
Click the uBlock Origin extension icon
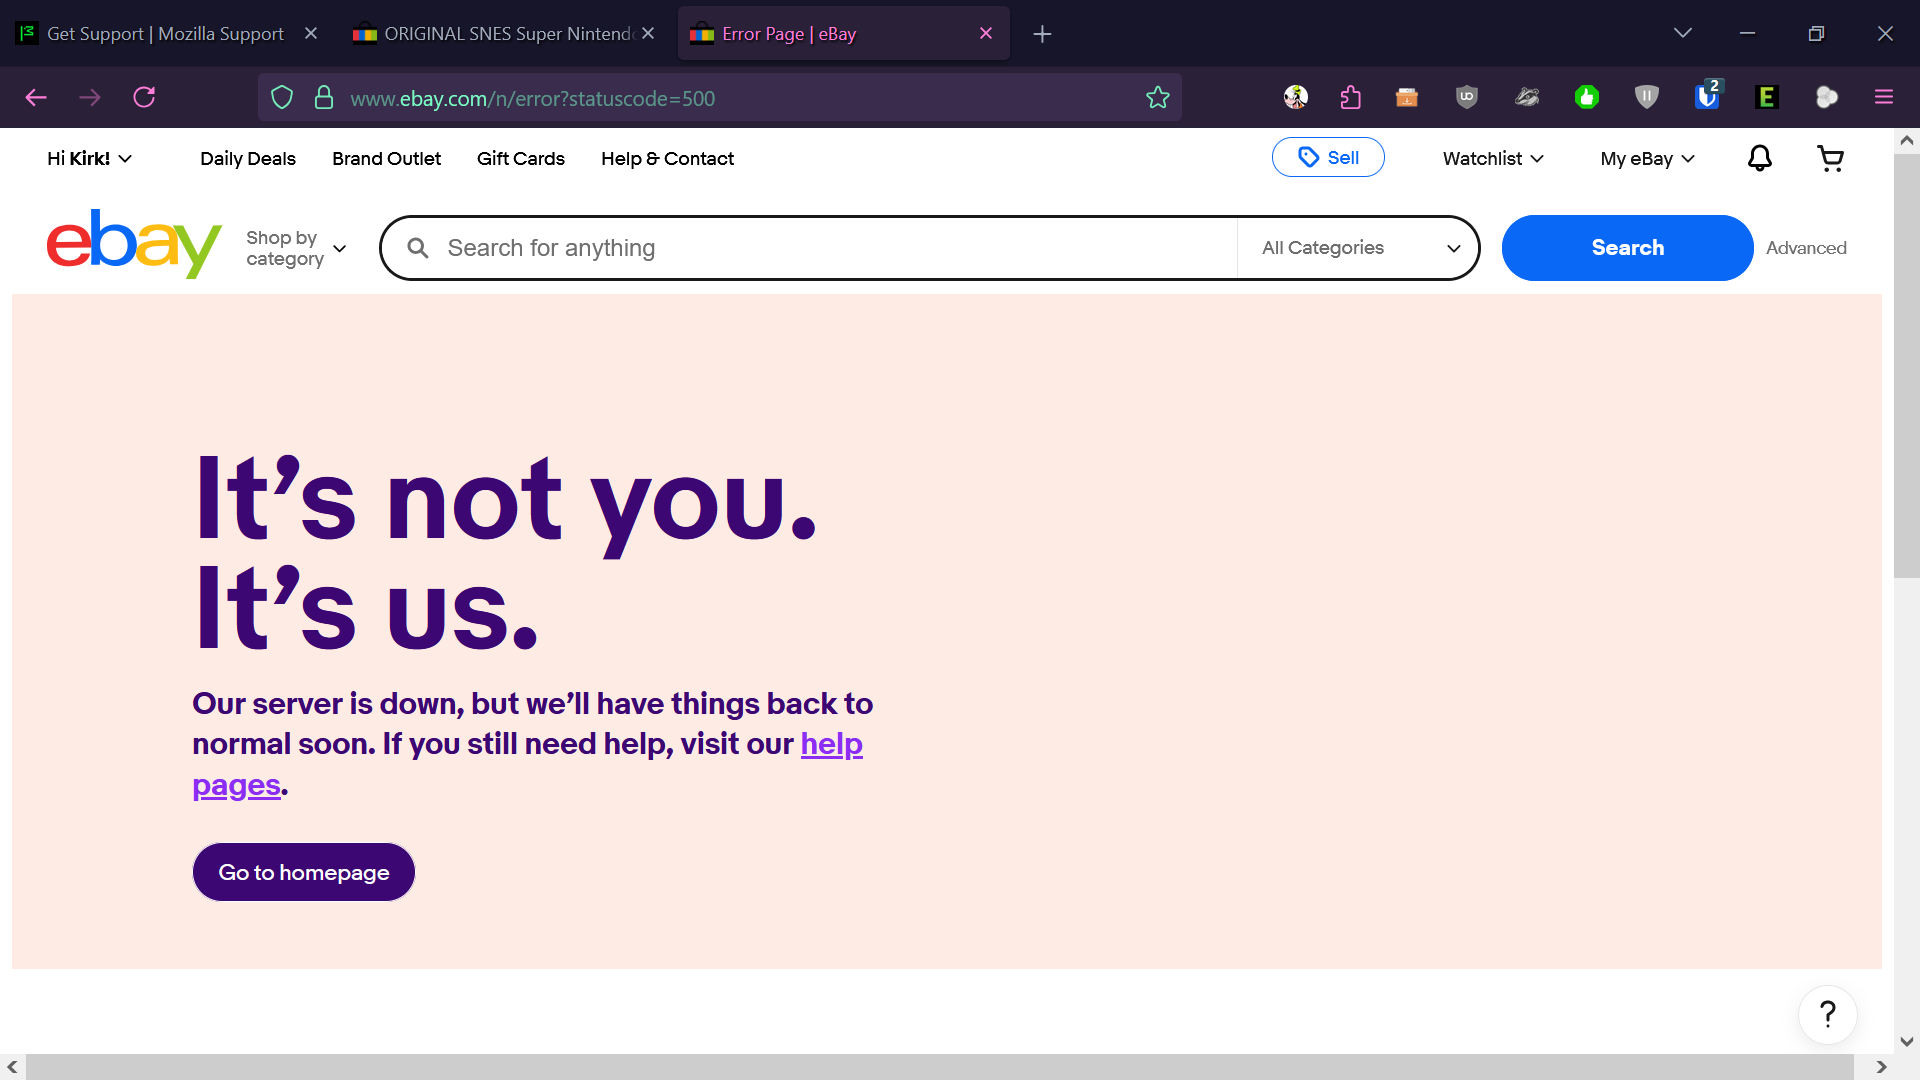point(1467,97)
